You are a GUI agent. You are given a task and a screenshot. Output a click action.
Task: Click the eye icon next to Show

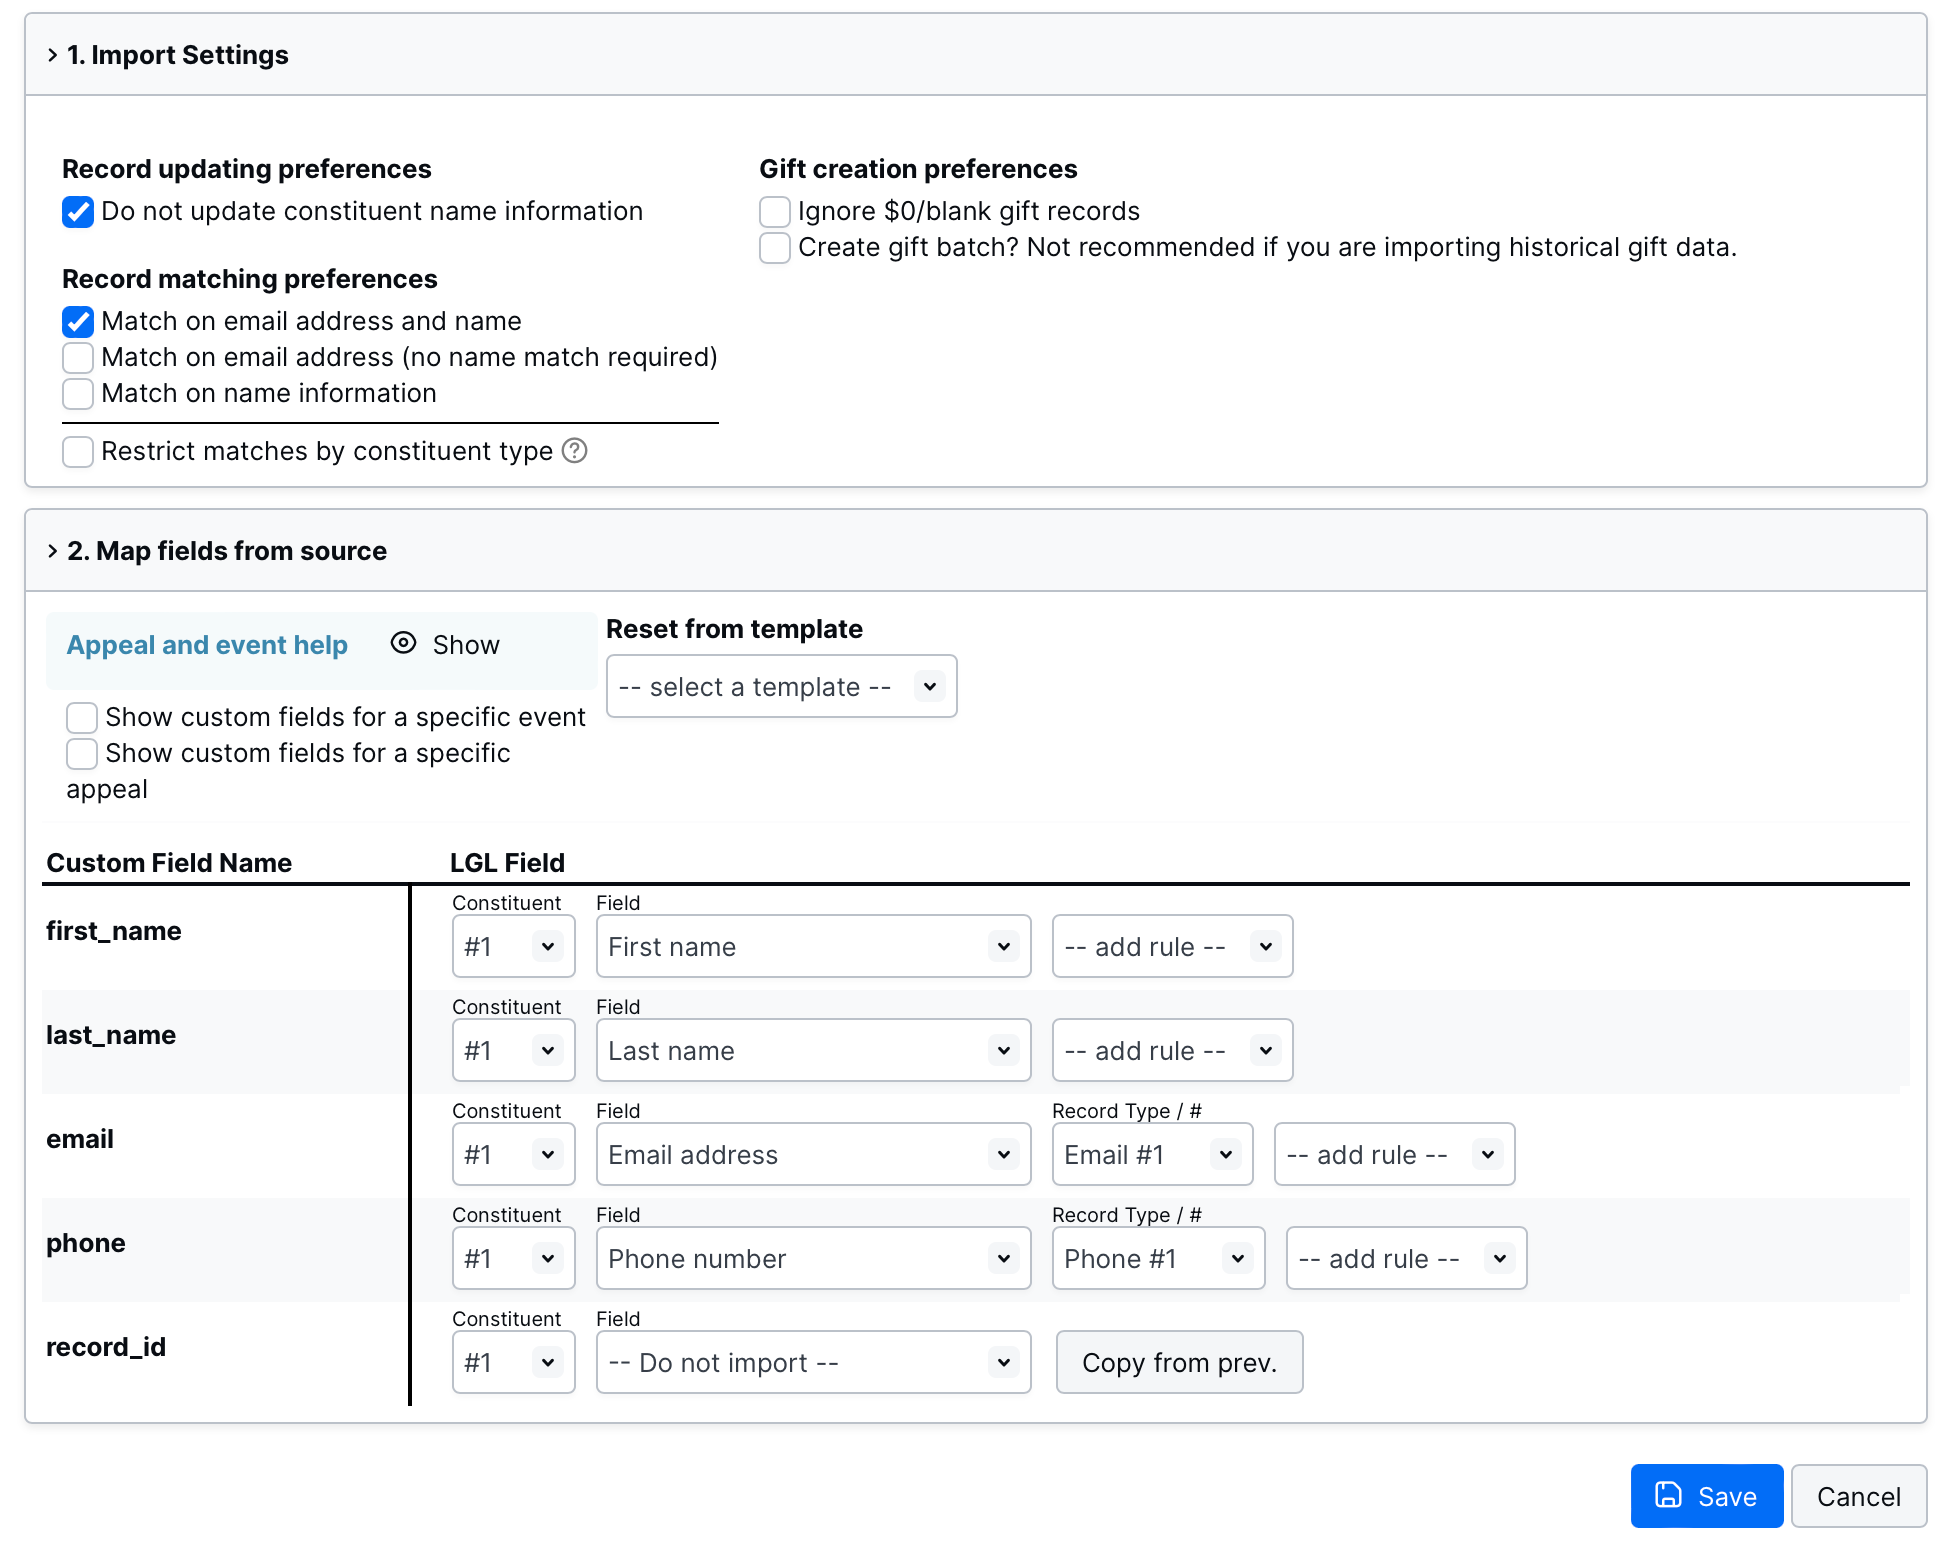tap(403, 643)
